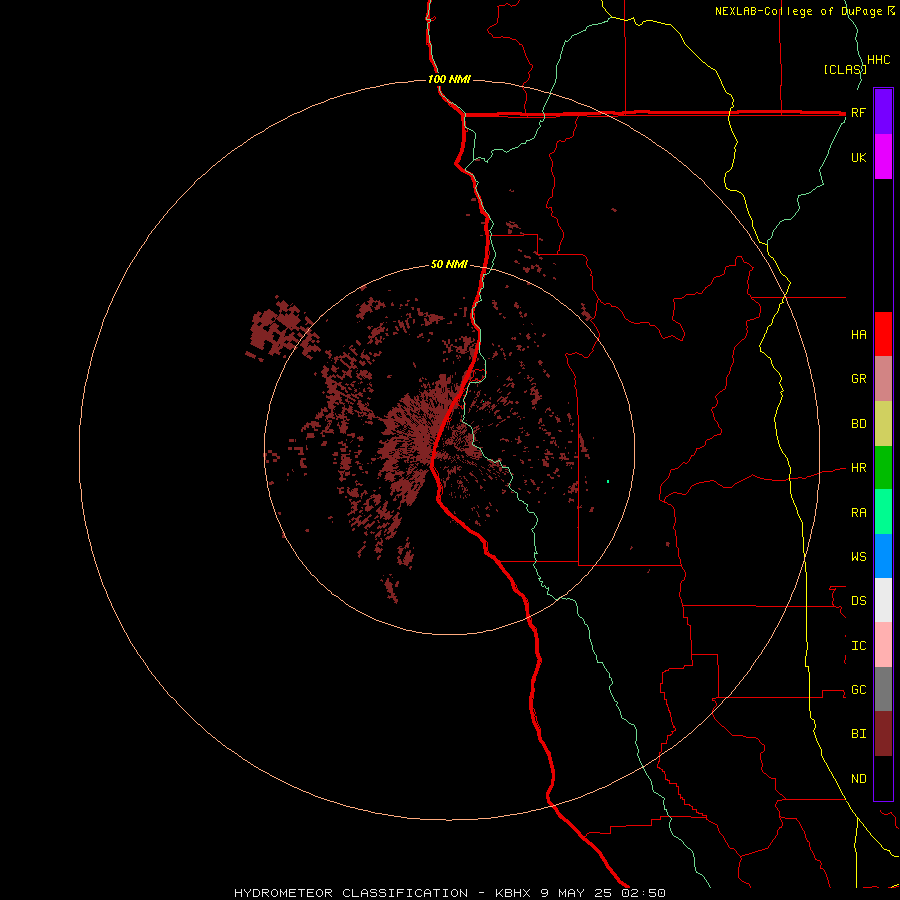Select the white DS legend swatch

883,600
